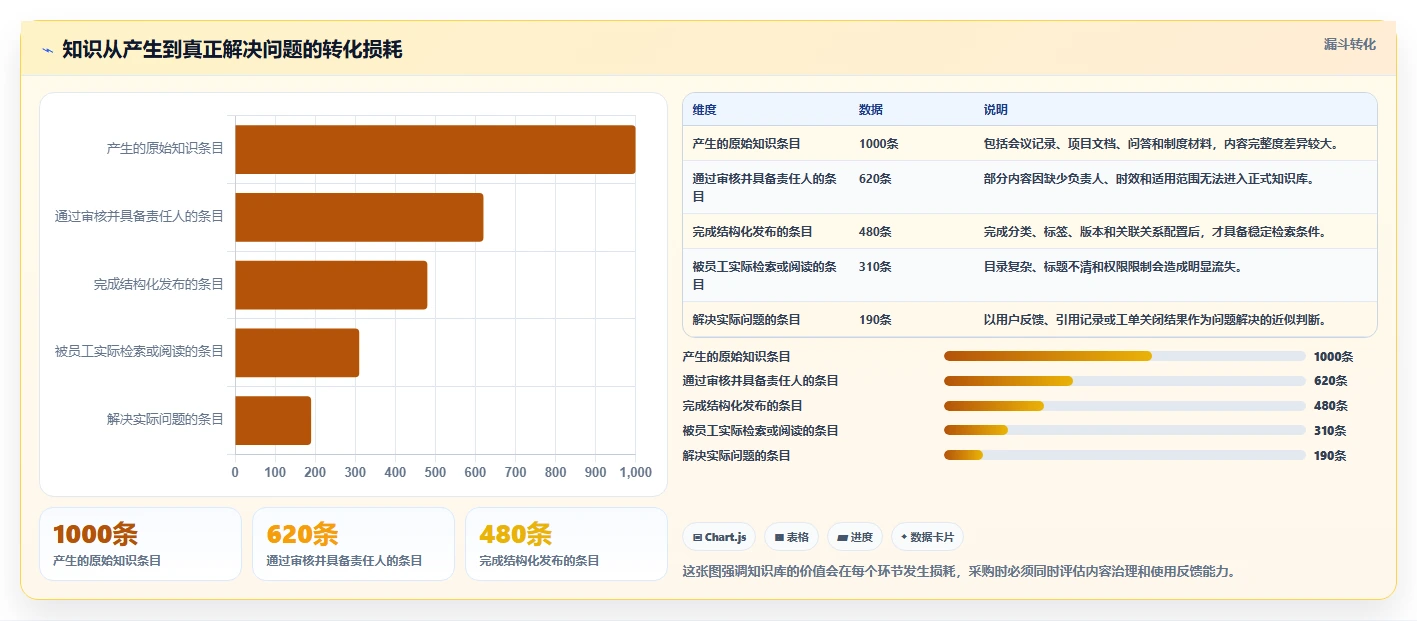Click the 解决实际问题的条目 chart bar
The height and width of the screenshot is (621, 1417).
[x=273, y=421]
